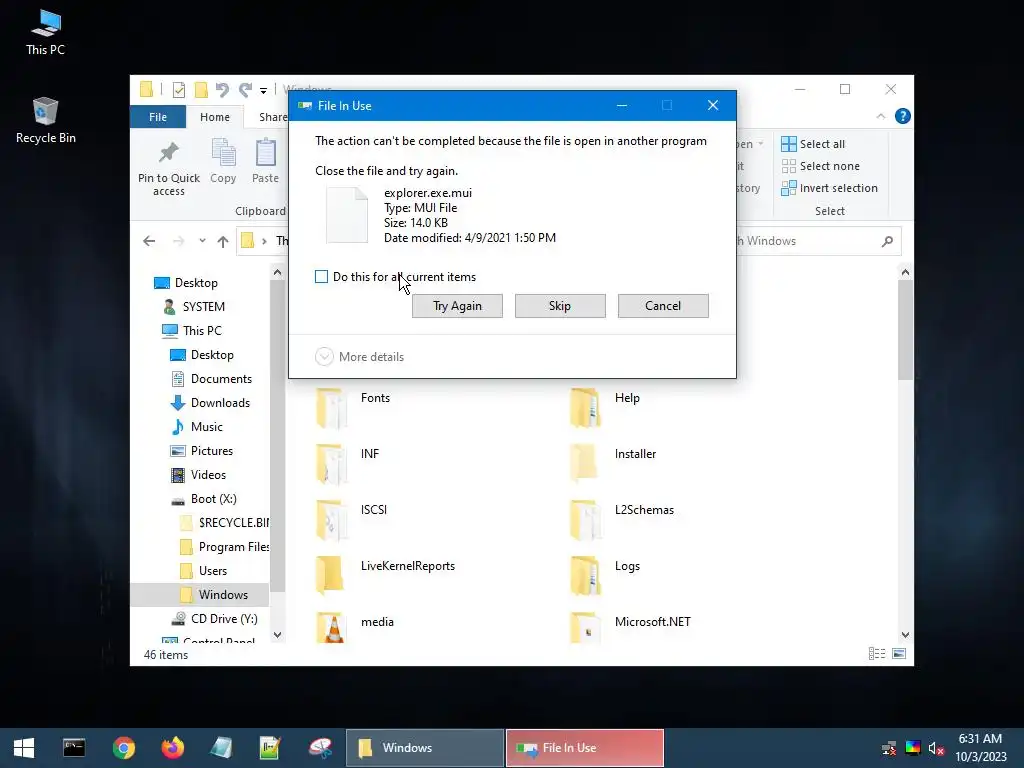Launch Firefox from taskbar
Screen dimensions: 1024x768
[x=172, y=748]
